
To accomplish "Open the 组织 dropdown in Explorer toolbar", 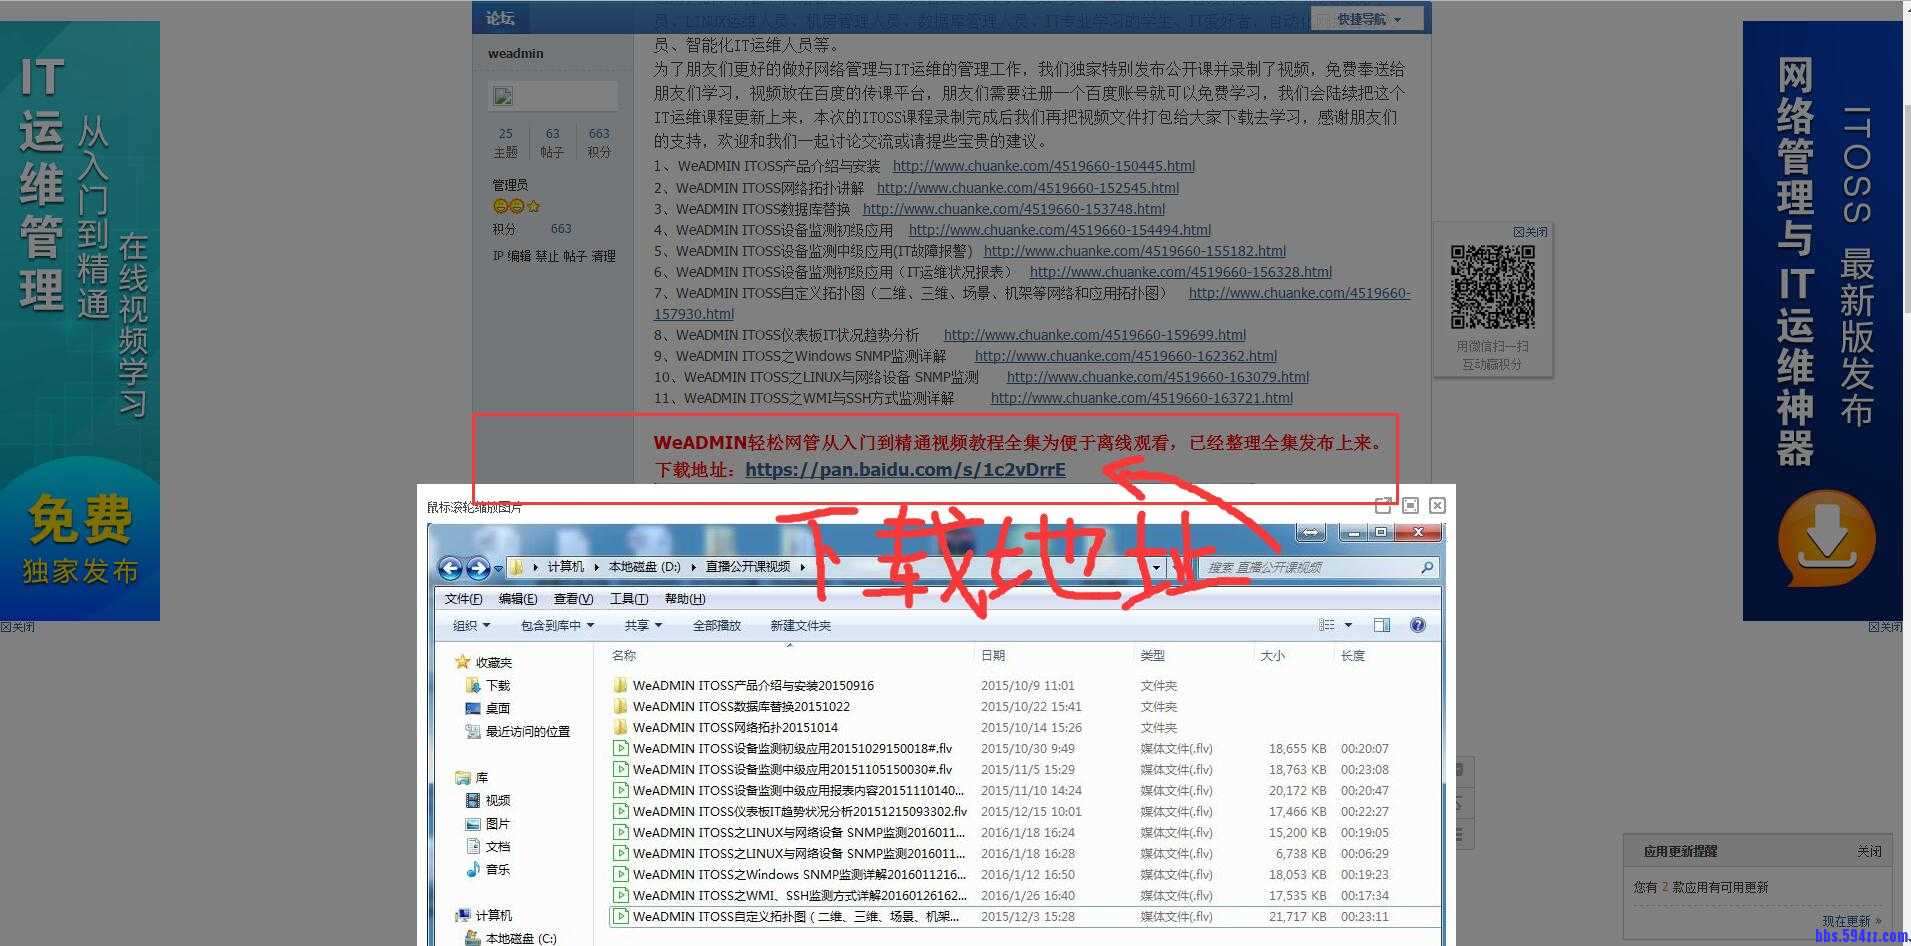I will [x=471, y=625].
